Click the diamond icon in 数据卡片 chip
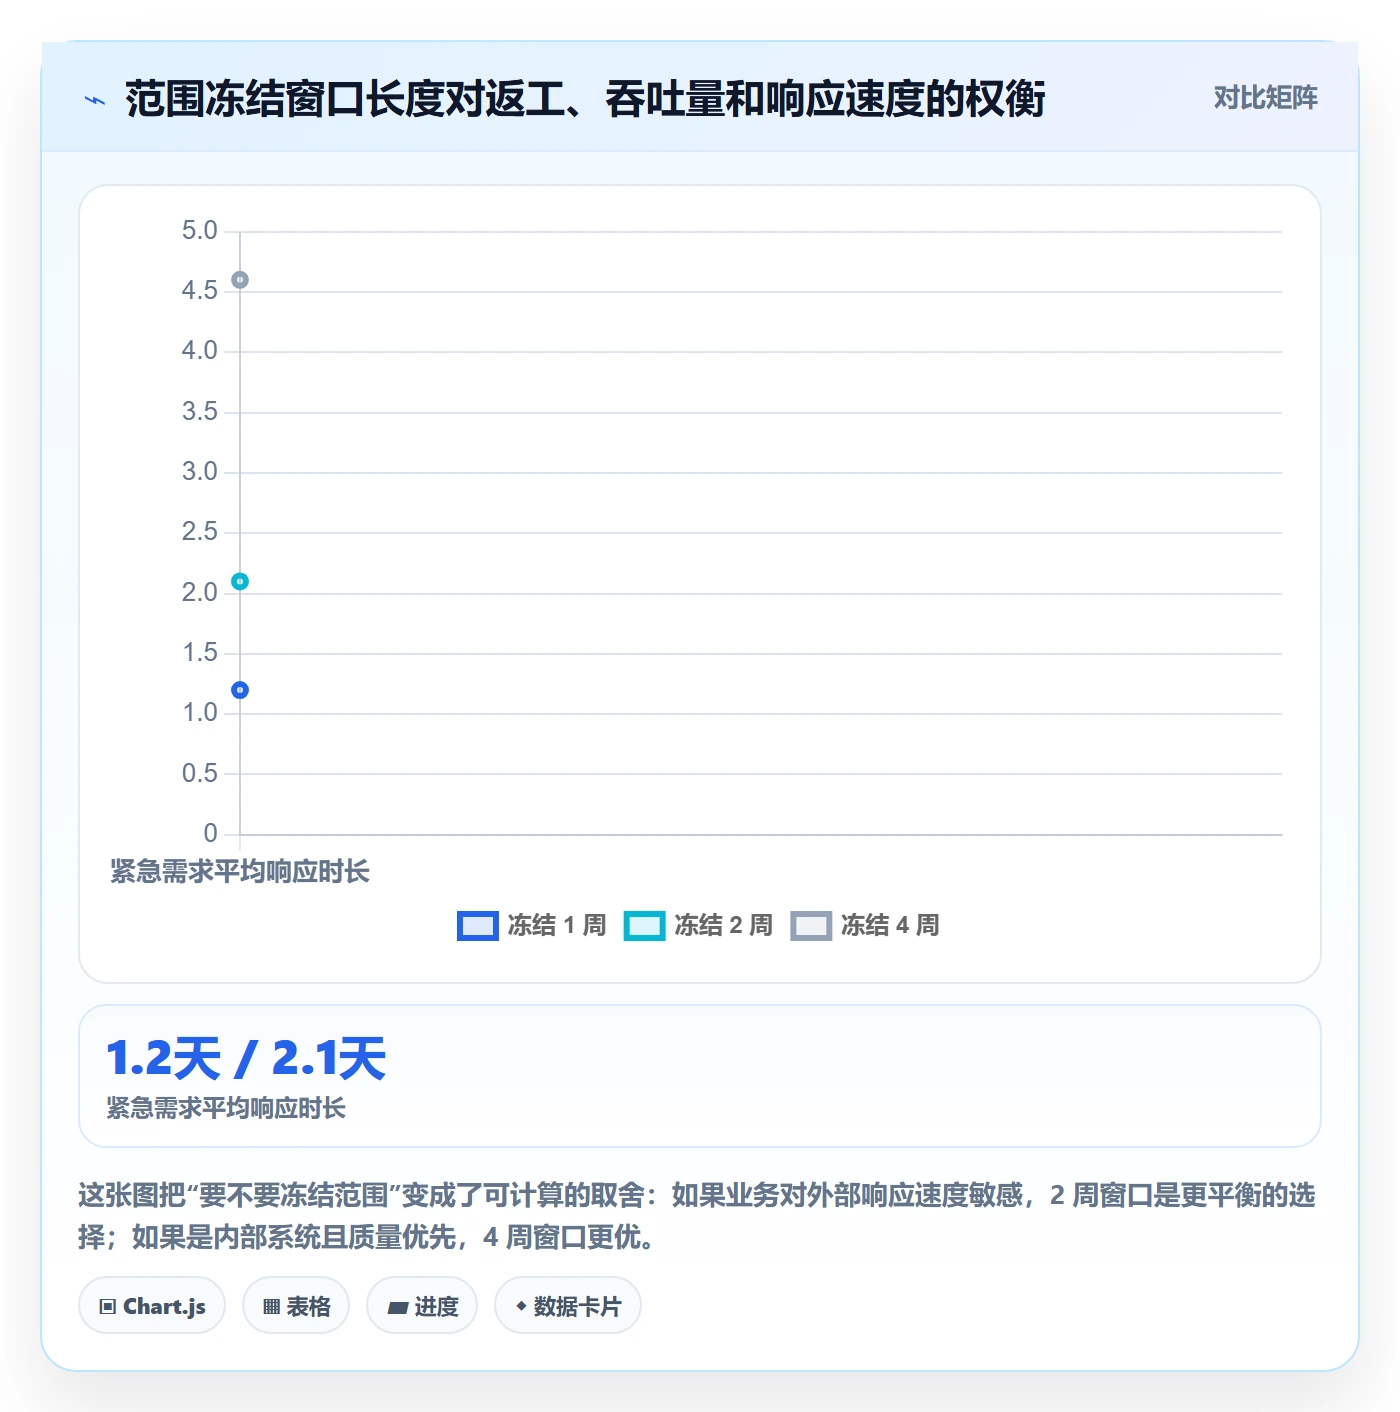 pyautogui.click(x=521, y=1306)
